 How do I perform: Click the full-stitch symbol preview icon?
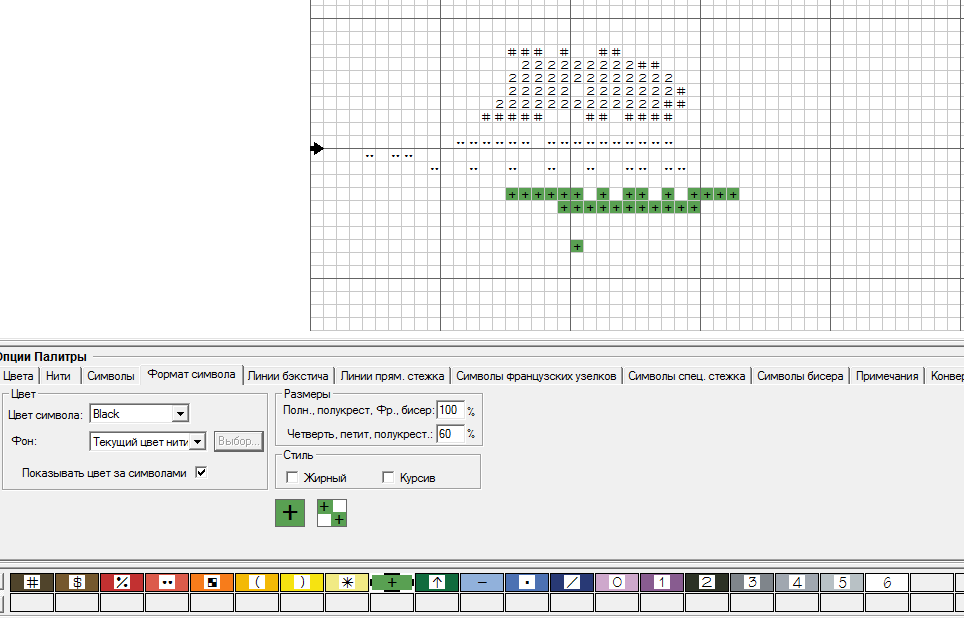[290, 513]
